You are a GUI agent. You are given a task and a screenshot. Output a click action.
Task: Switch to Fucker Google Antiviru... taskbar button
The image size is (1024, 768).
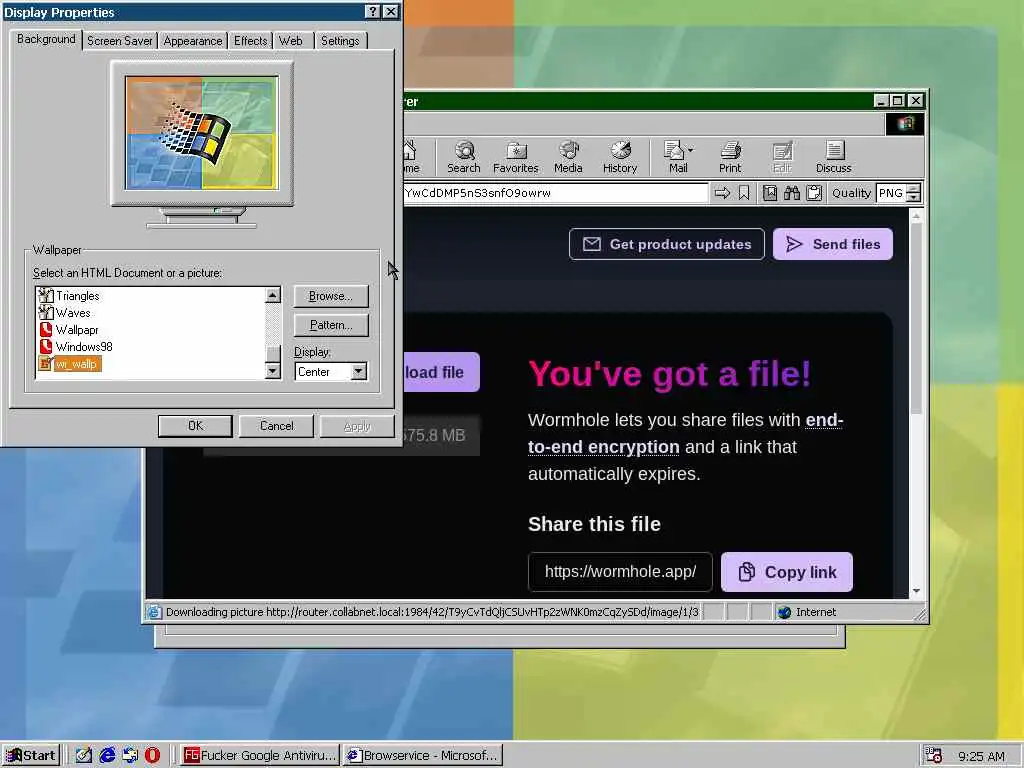point(259,756)
